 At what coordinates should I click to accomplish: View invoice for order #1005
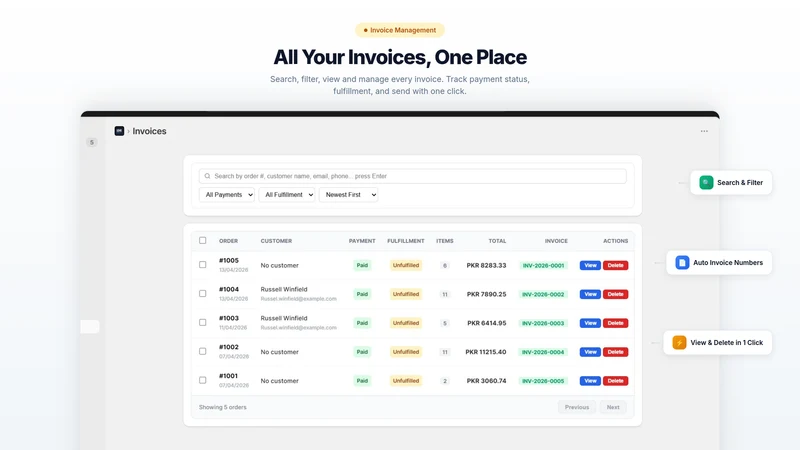click(590, 265)
